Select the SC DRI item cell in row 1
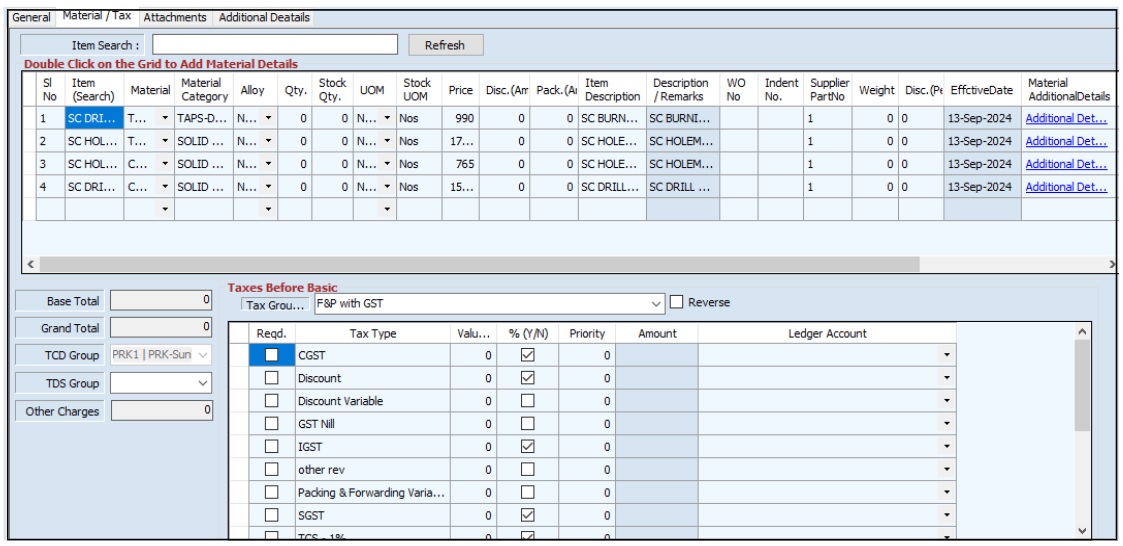 click(x=92, y=118)
